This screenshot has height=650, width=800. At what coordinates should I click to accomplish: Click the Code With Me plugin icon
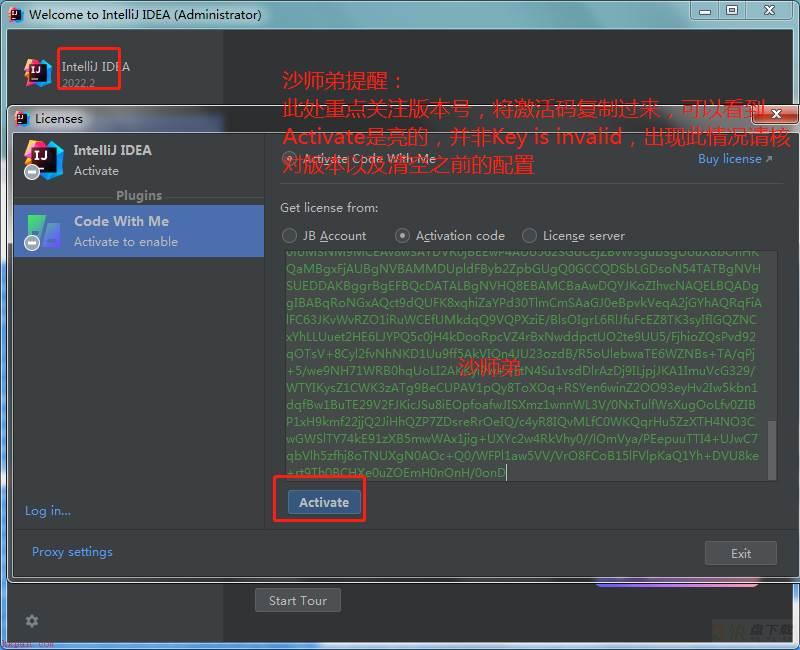43,232
